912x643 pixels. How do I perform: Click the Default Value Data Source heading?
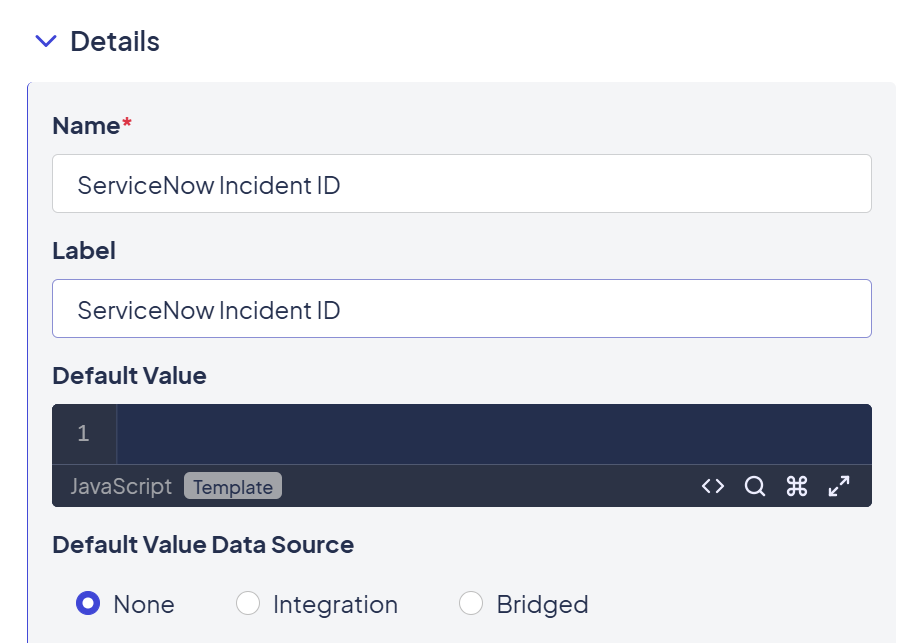(x=203, y=545)
